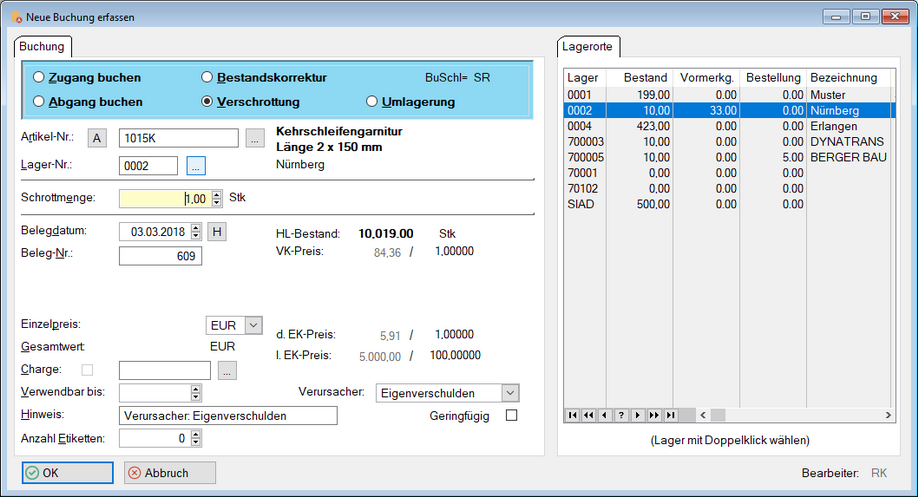The height and width of the screenshot is (497, 918).
Task: Switch to the Buchung tab
Action: [42, 46]
